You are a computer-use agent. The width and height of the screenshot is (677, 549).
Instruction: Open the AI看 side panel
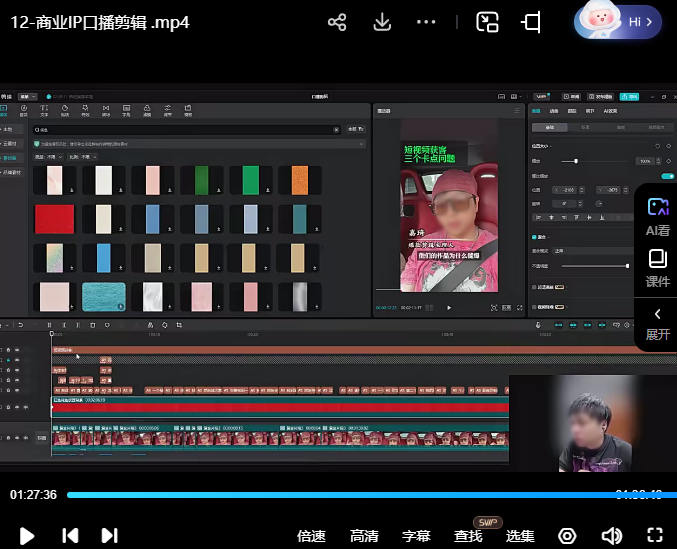(x=657, y=215)
